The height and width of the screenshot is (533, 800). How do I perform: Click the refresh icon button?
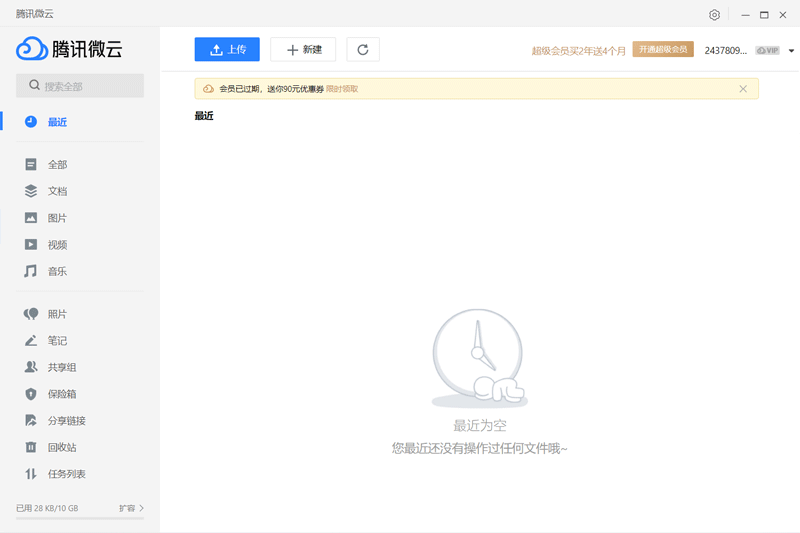click(362, 50)
